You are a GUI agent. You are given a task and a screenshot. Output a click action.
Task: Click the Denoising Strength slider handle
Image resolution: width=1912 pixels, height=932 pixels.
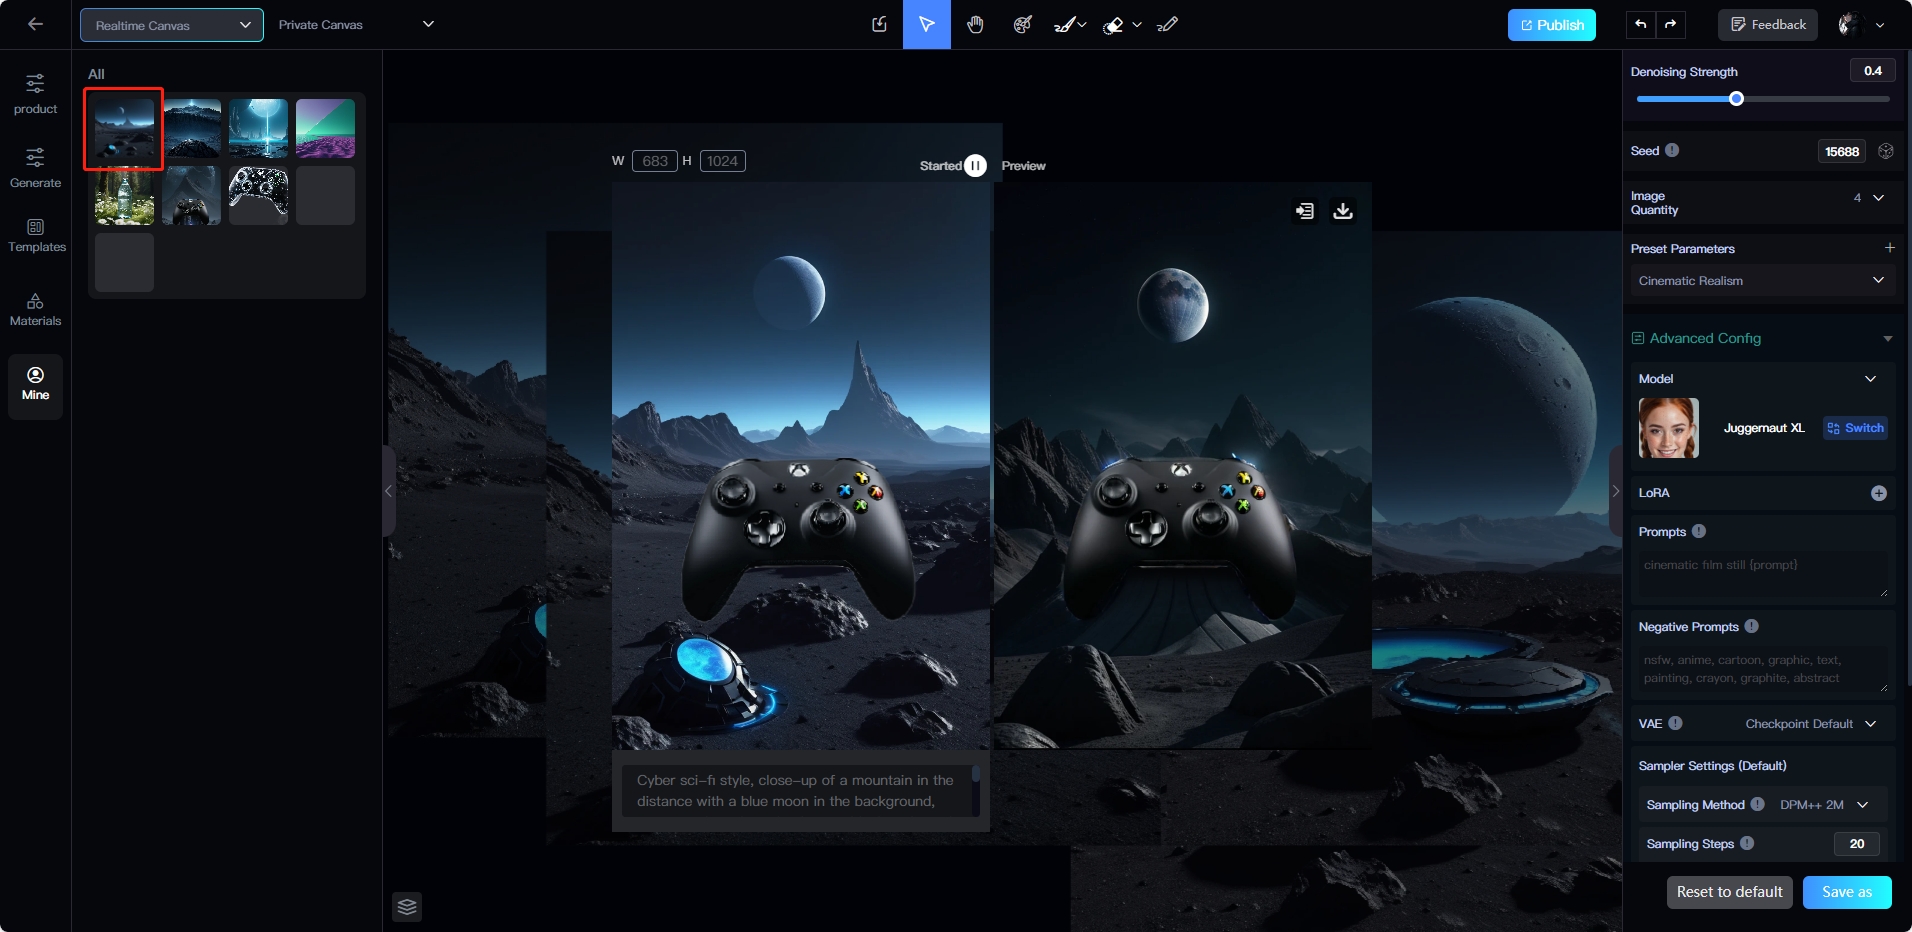pos(1736,99)
